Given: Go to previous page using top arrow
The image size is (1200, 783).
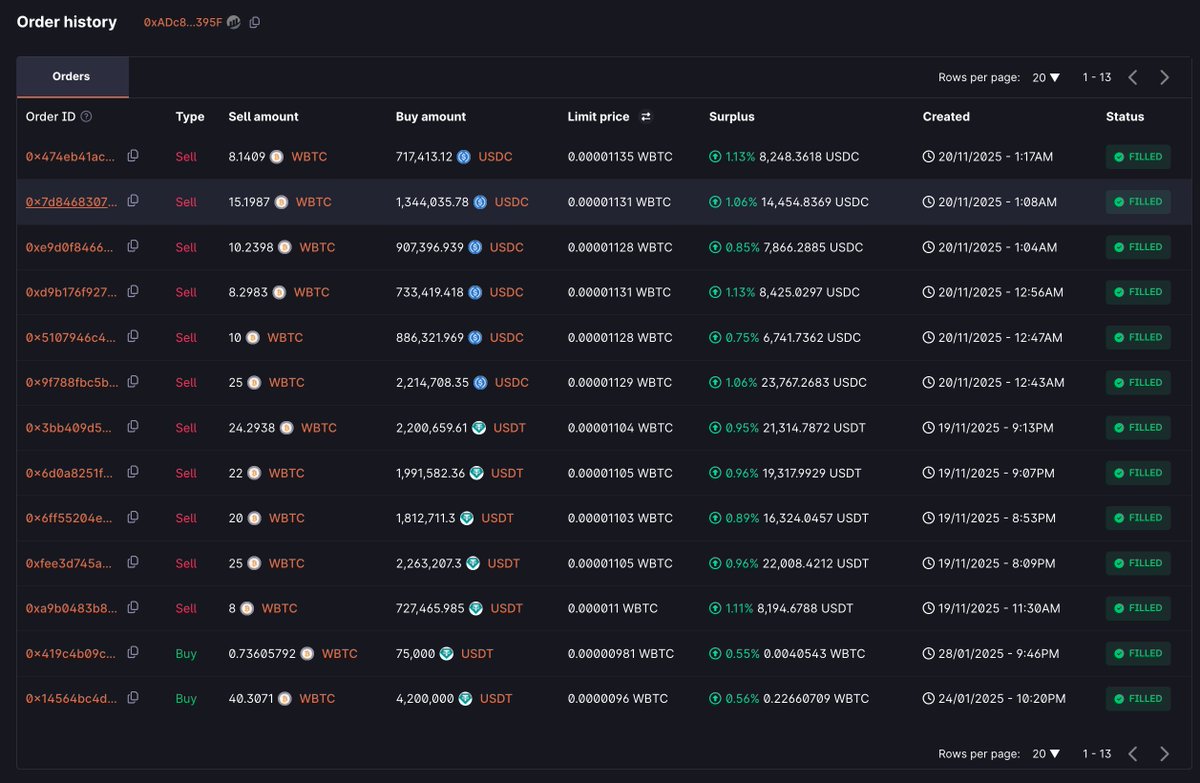Looking at the screenshot, I should click(x=1133, y=77).
